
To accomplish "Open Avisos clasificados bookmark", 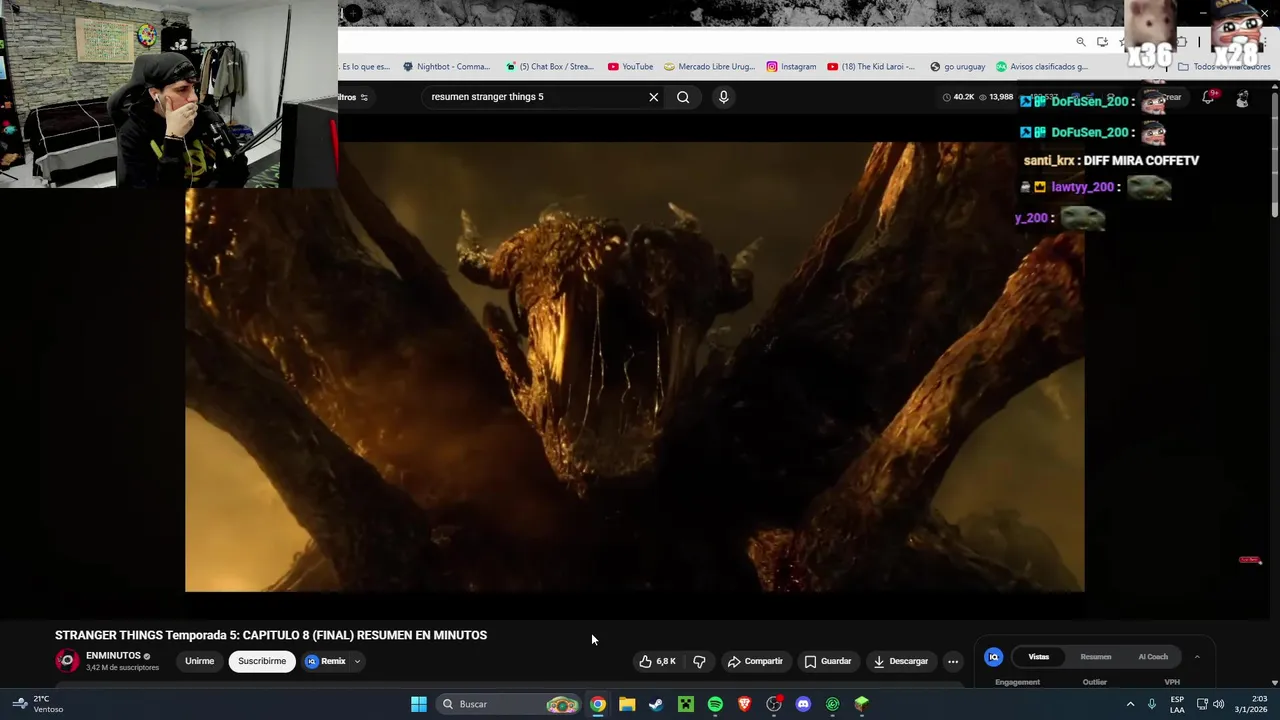I will point(1041,67).
